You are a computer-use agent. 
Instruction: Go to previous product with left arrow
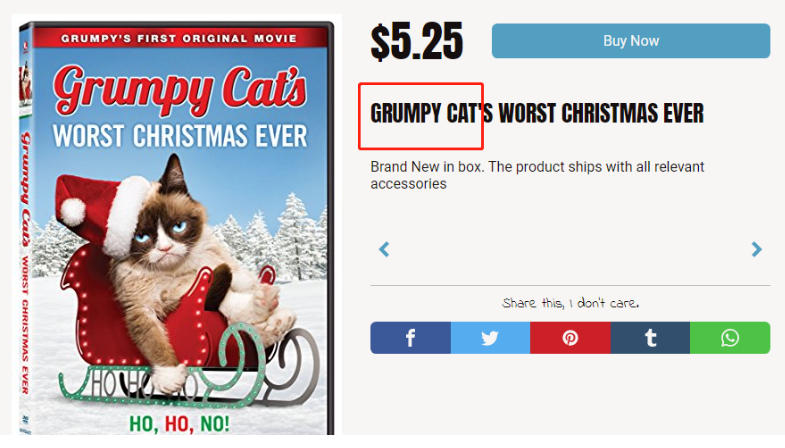[384, 249]
